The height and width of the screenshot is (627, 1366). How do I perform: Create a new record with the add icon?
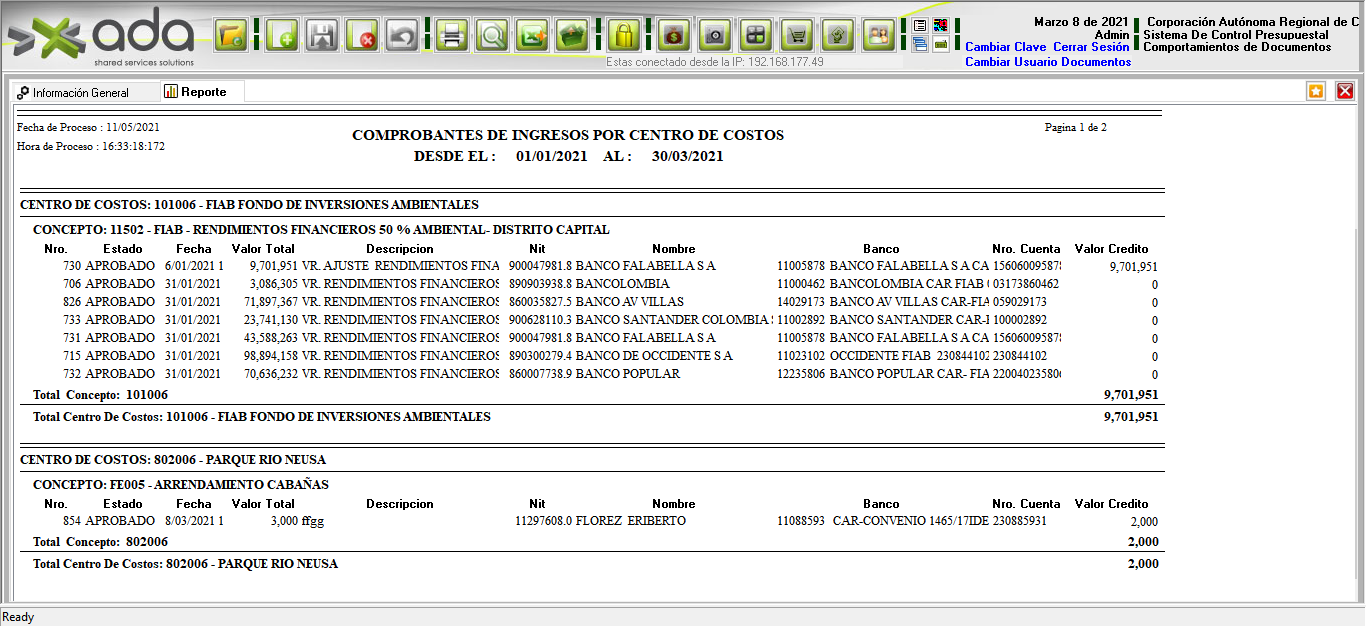(x=284, y=36)
